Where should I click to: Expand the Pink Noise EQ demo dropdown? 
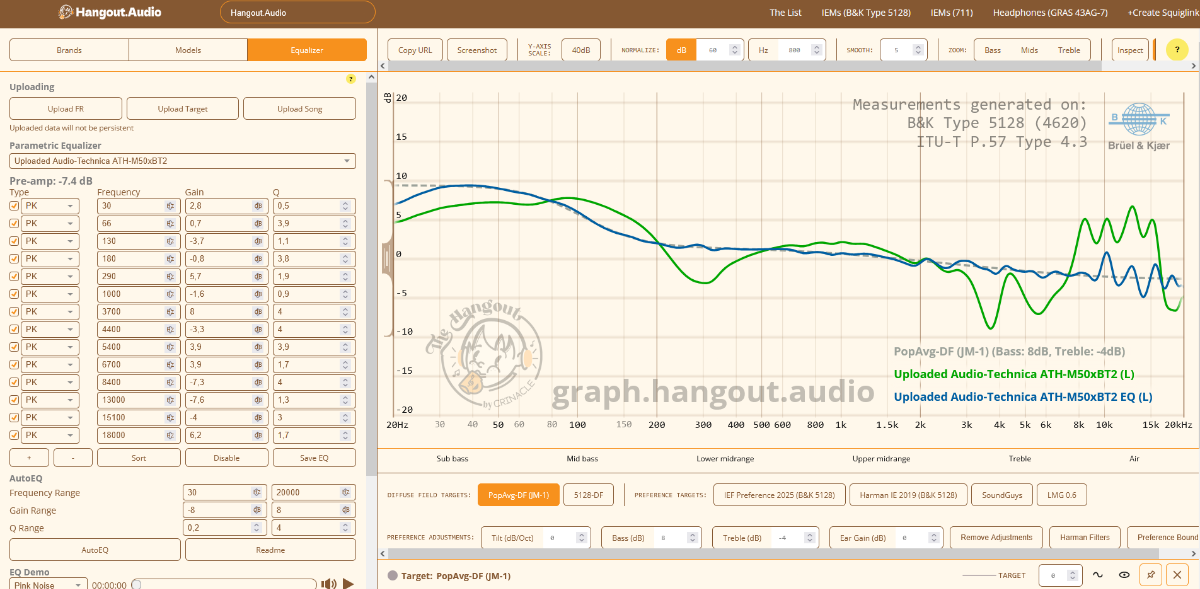(x=48, y=584)
